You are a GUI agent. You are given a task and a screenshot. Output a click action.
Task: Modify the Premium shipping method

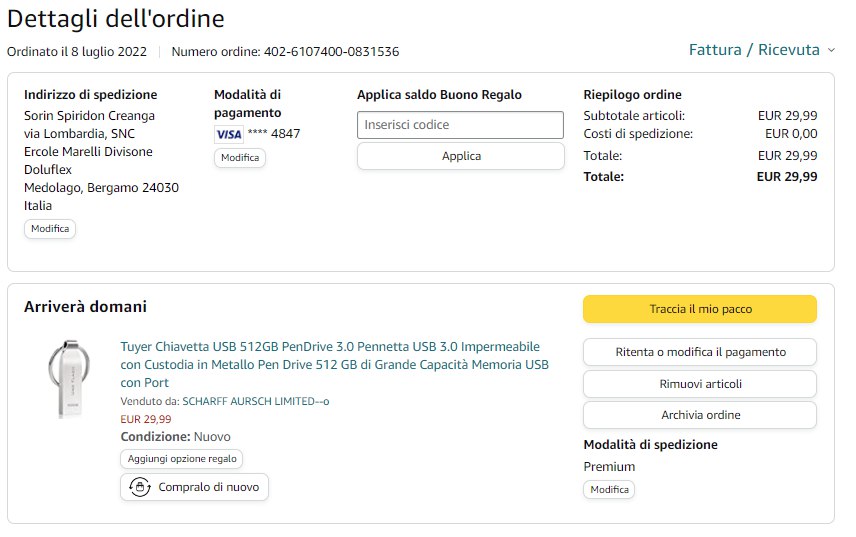(x=609, y=490)
